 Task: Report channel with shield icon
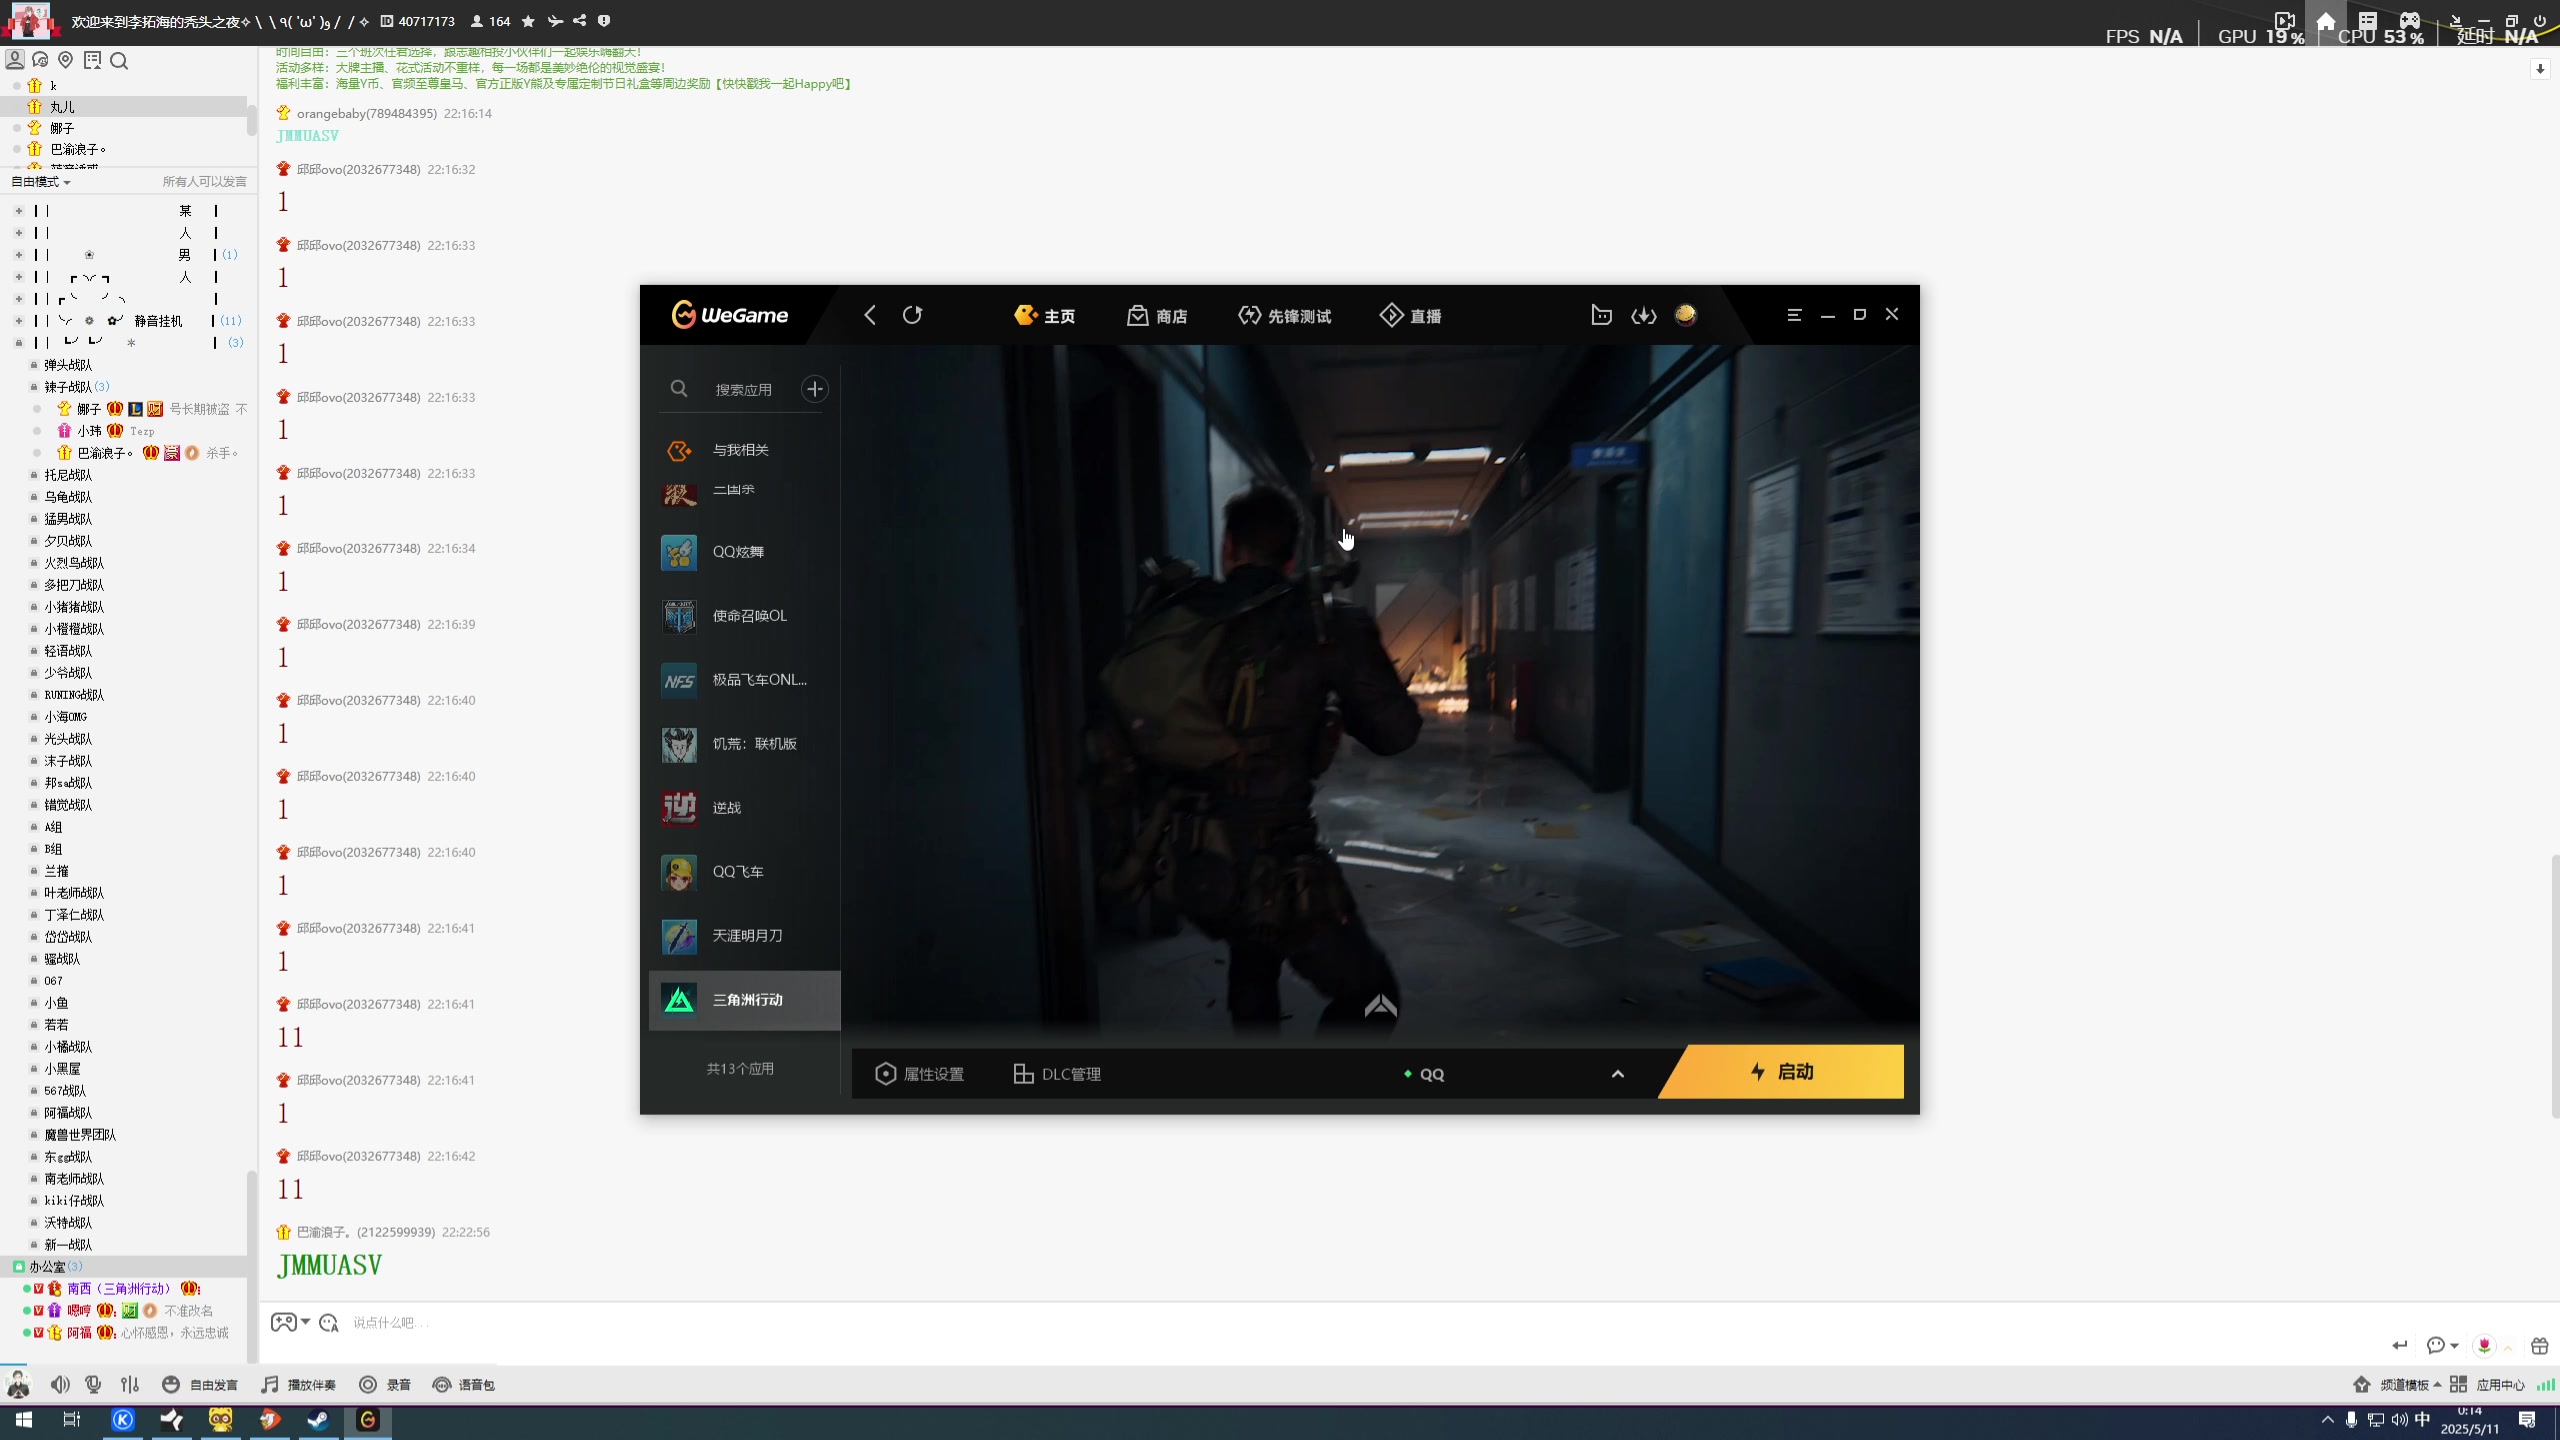(x=604, y=21)
